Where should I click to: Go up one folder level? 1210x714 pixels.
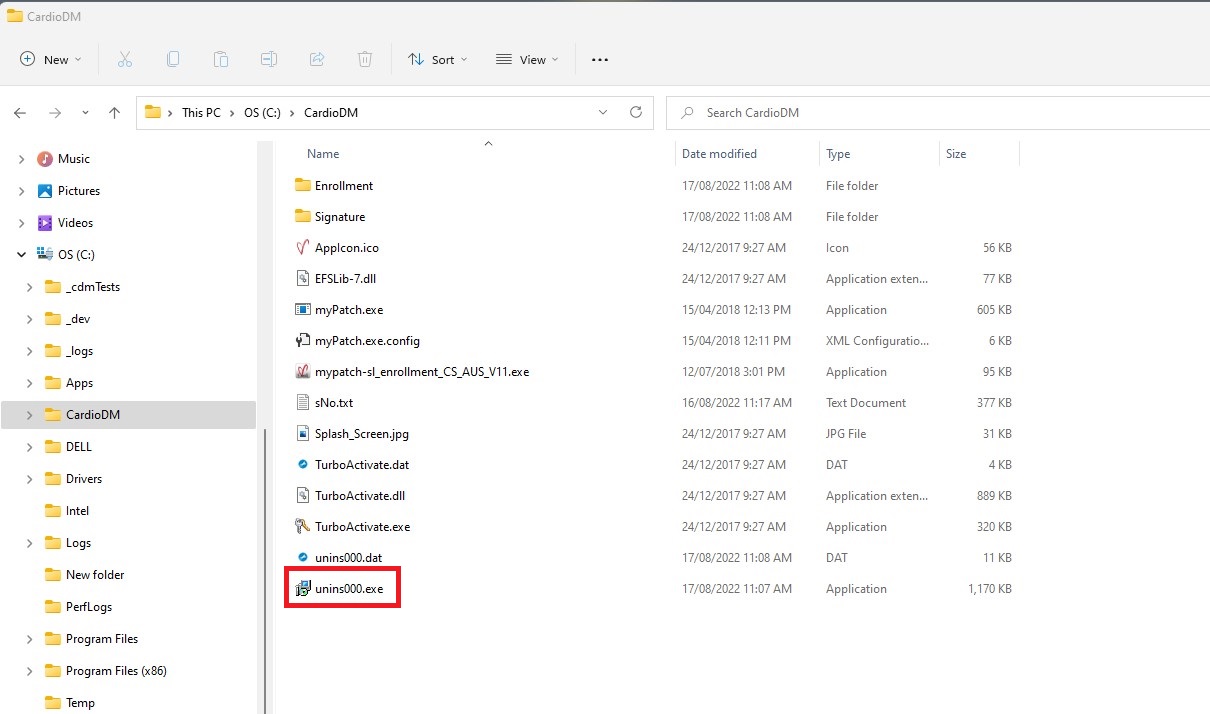pyautogui.click(x=114, y=113)
